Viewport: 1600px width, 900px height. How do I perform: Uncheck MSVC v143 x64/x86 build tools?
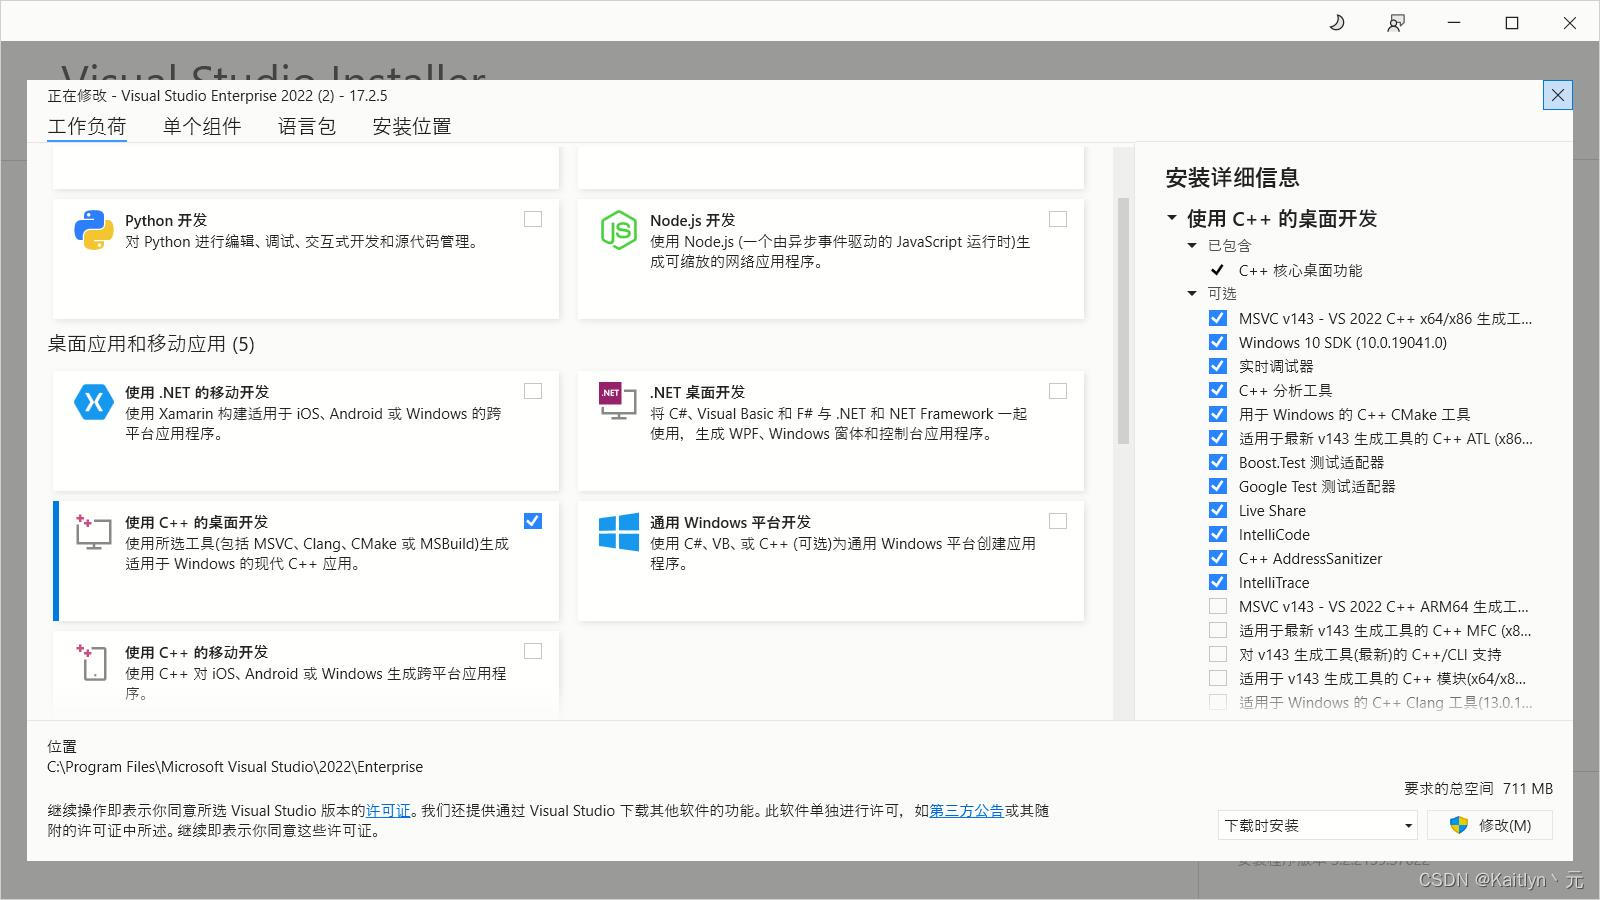tap(1217, 318)
